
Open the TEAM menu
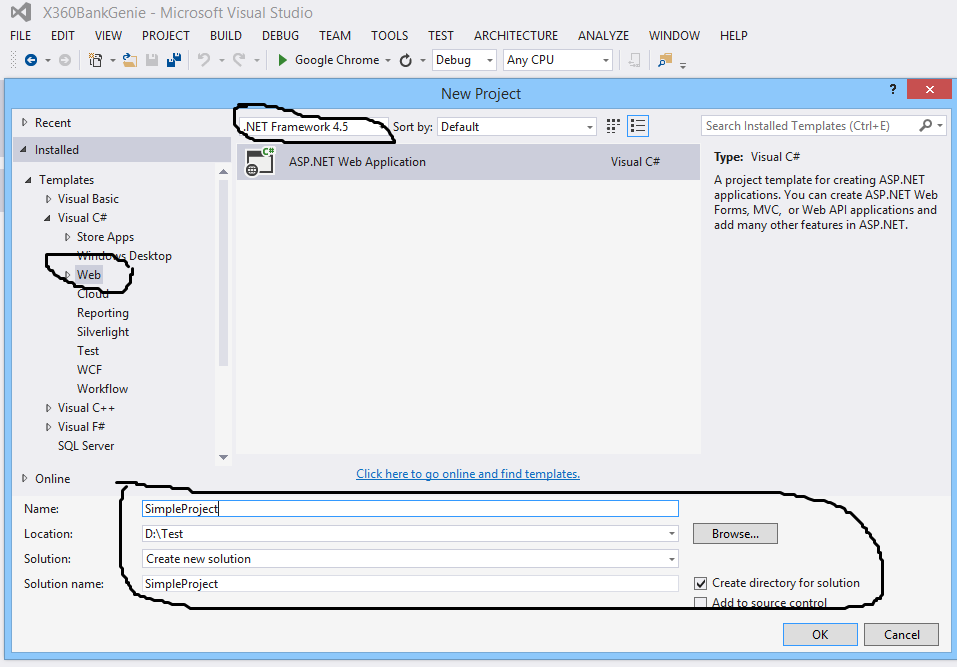point(334,35)
